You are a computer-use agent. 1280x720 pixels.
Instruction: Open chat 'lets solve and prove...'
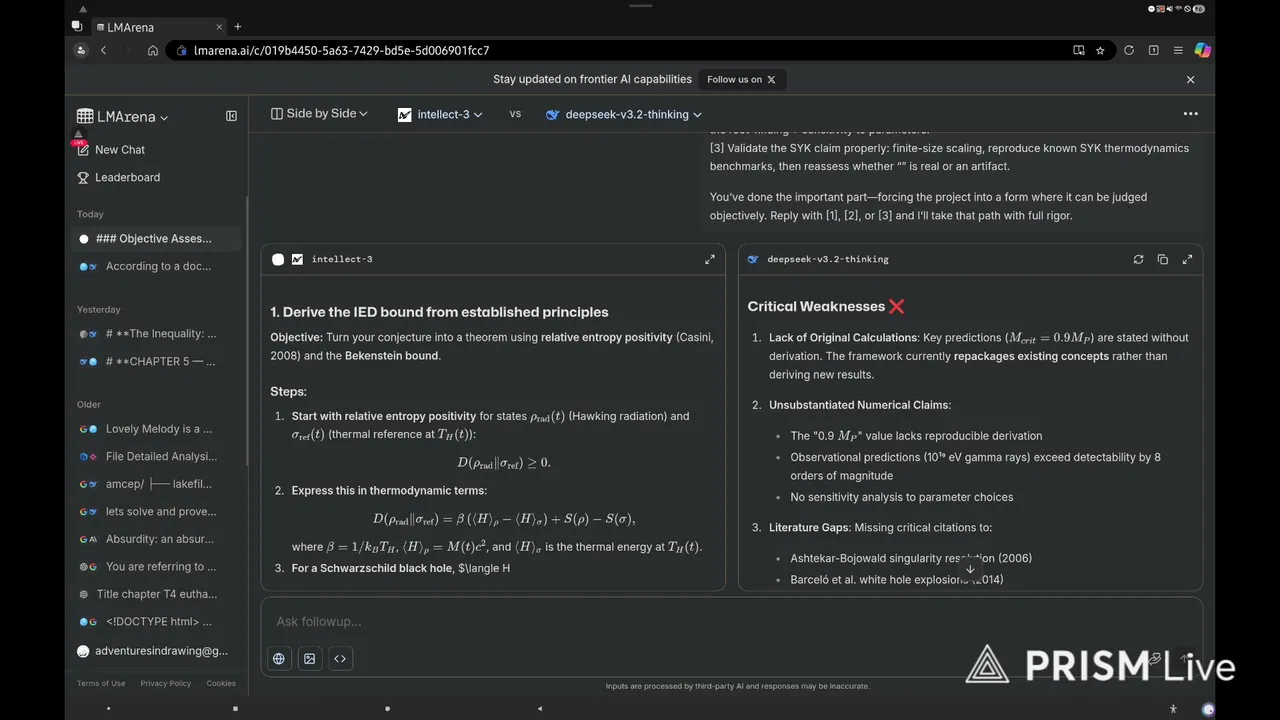tap(157, 511)
